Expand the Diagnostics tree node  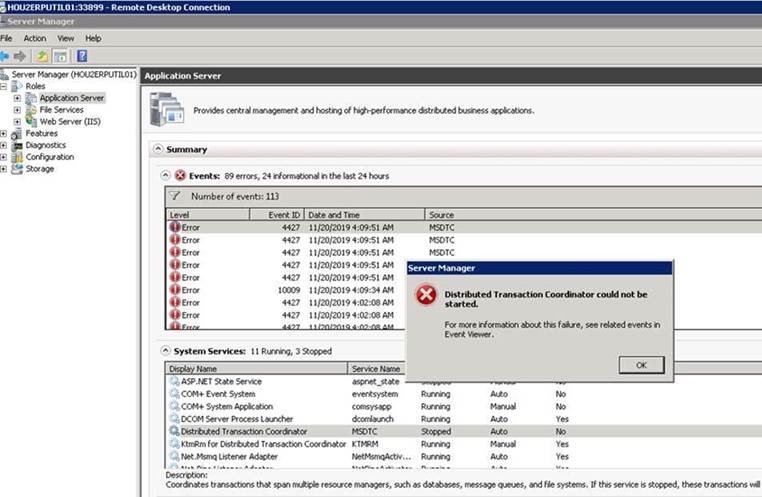pyautogui.click(x=3, y=145)
